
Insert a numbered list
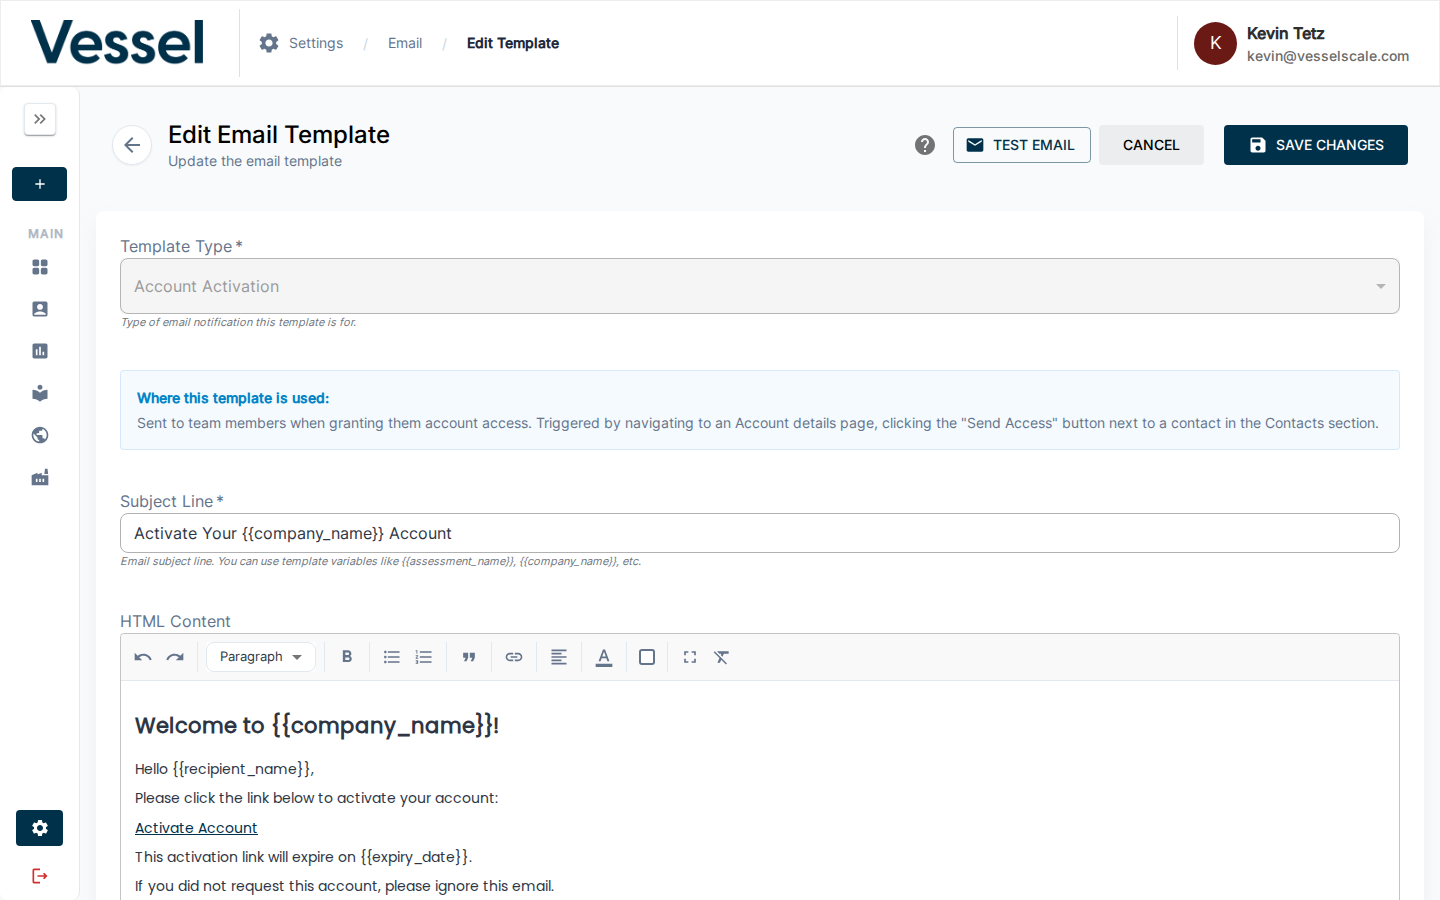click(424, 657)
